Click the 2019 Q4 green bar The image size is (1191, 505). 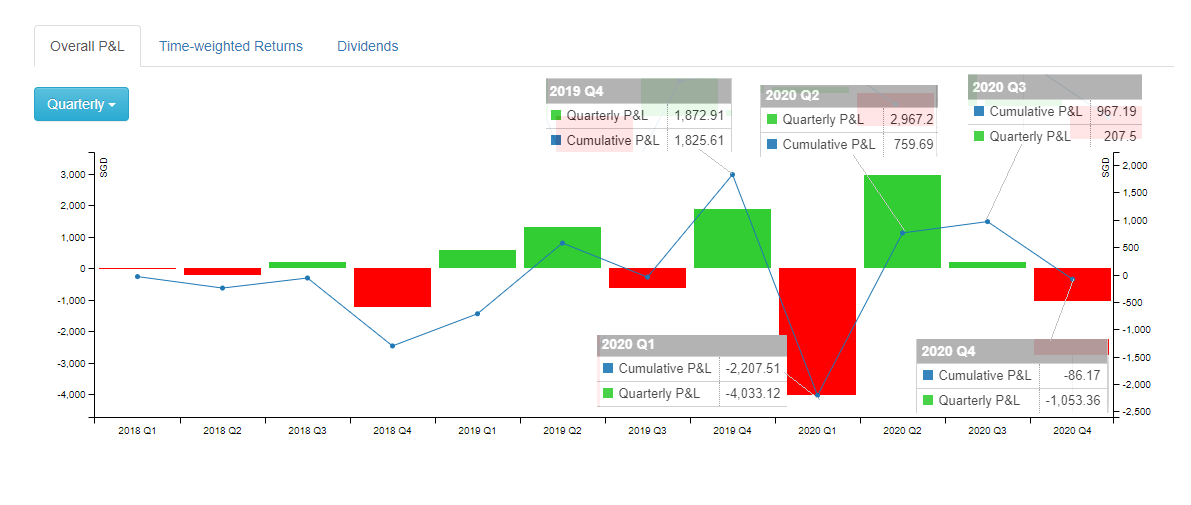[x=732, y=238]
